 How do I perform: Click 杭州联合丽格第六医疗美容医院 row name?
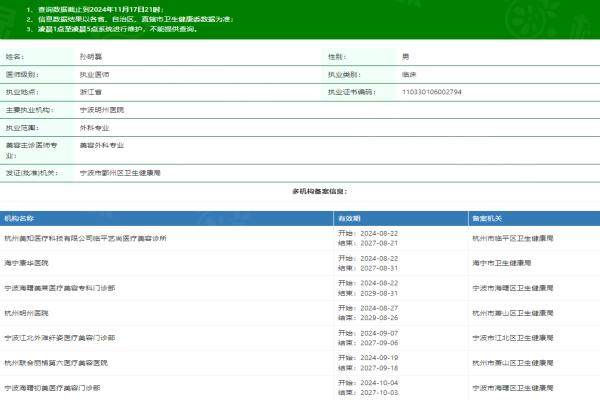click(56, 362)
